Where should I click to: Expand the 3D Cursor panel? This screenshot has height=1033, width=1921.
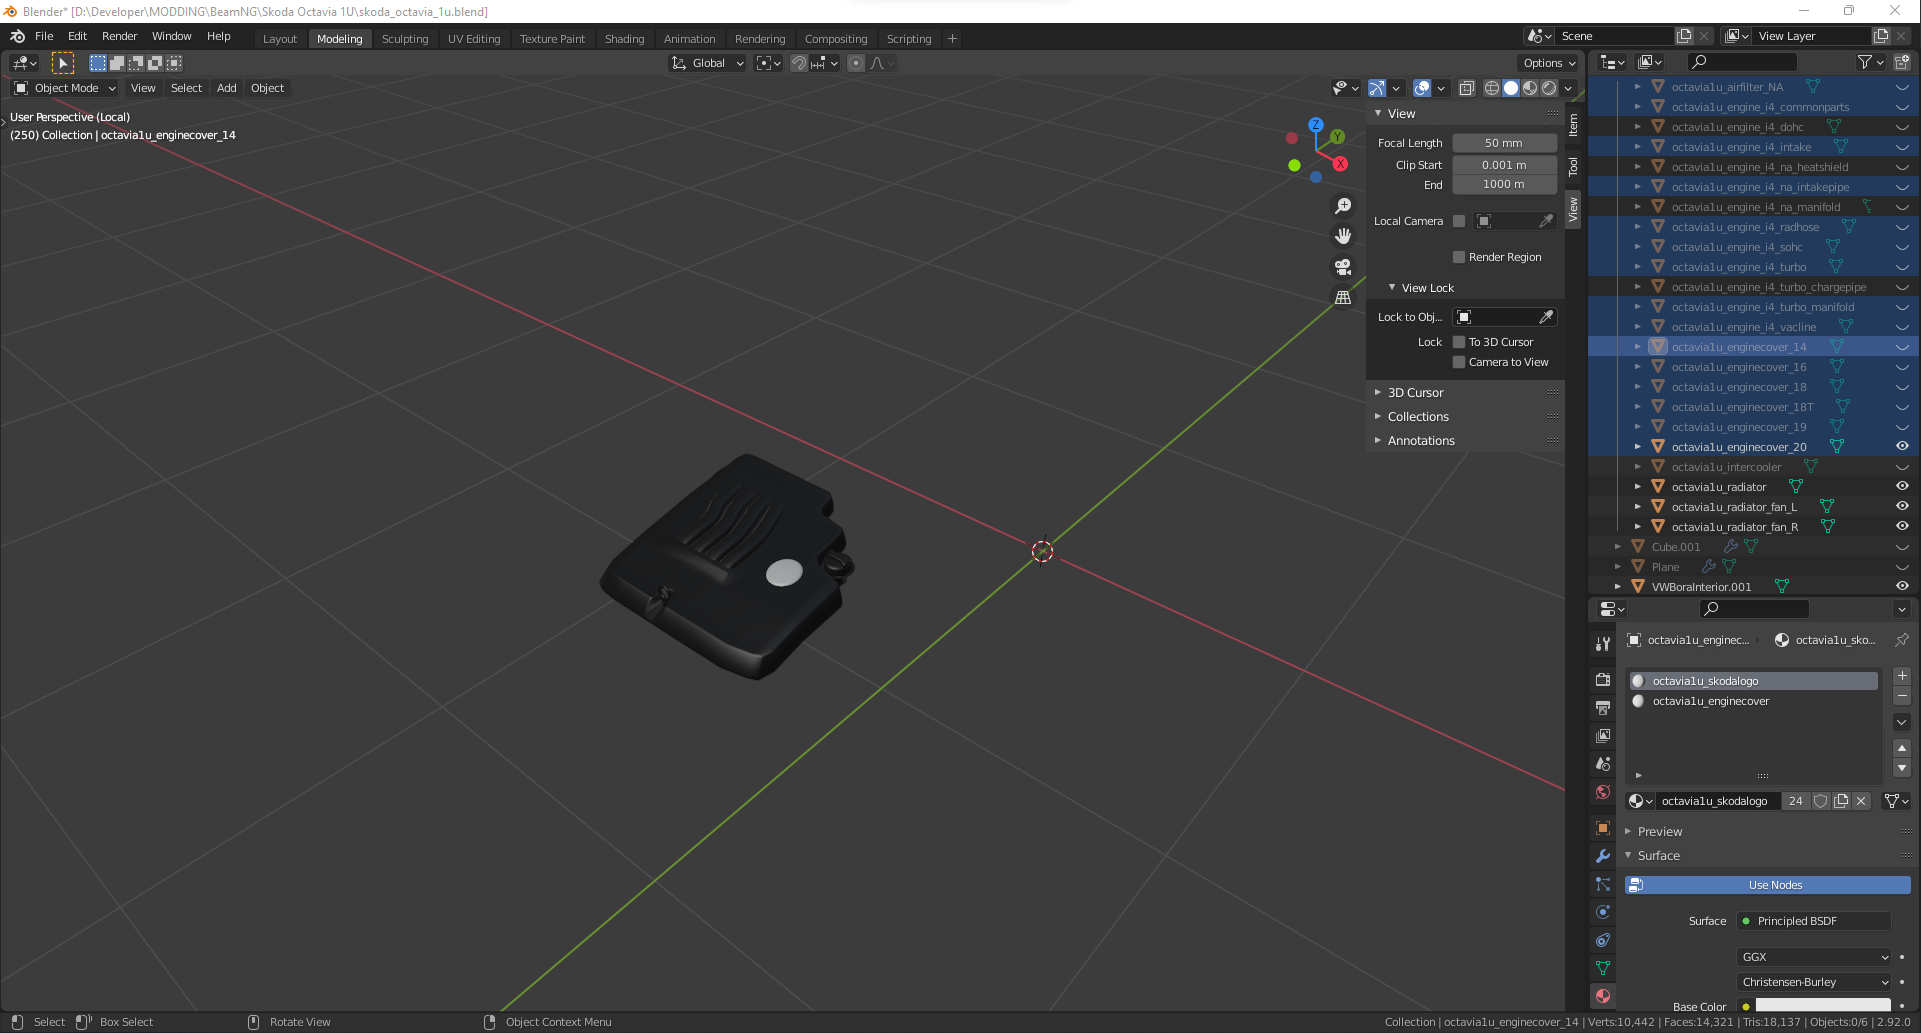[1415, 393]
